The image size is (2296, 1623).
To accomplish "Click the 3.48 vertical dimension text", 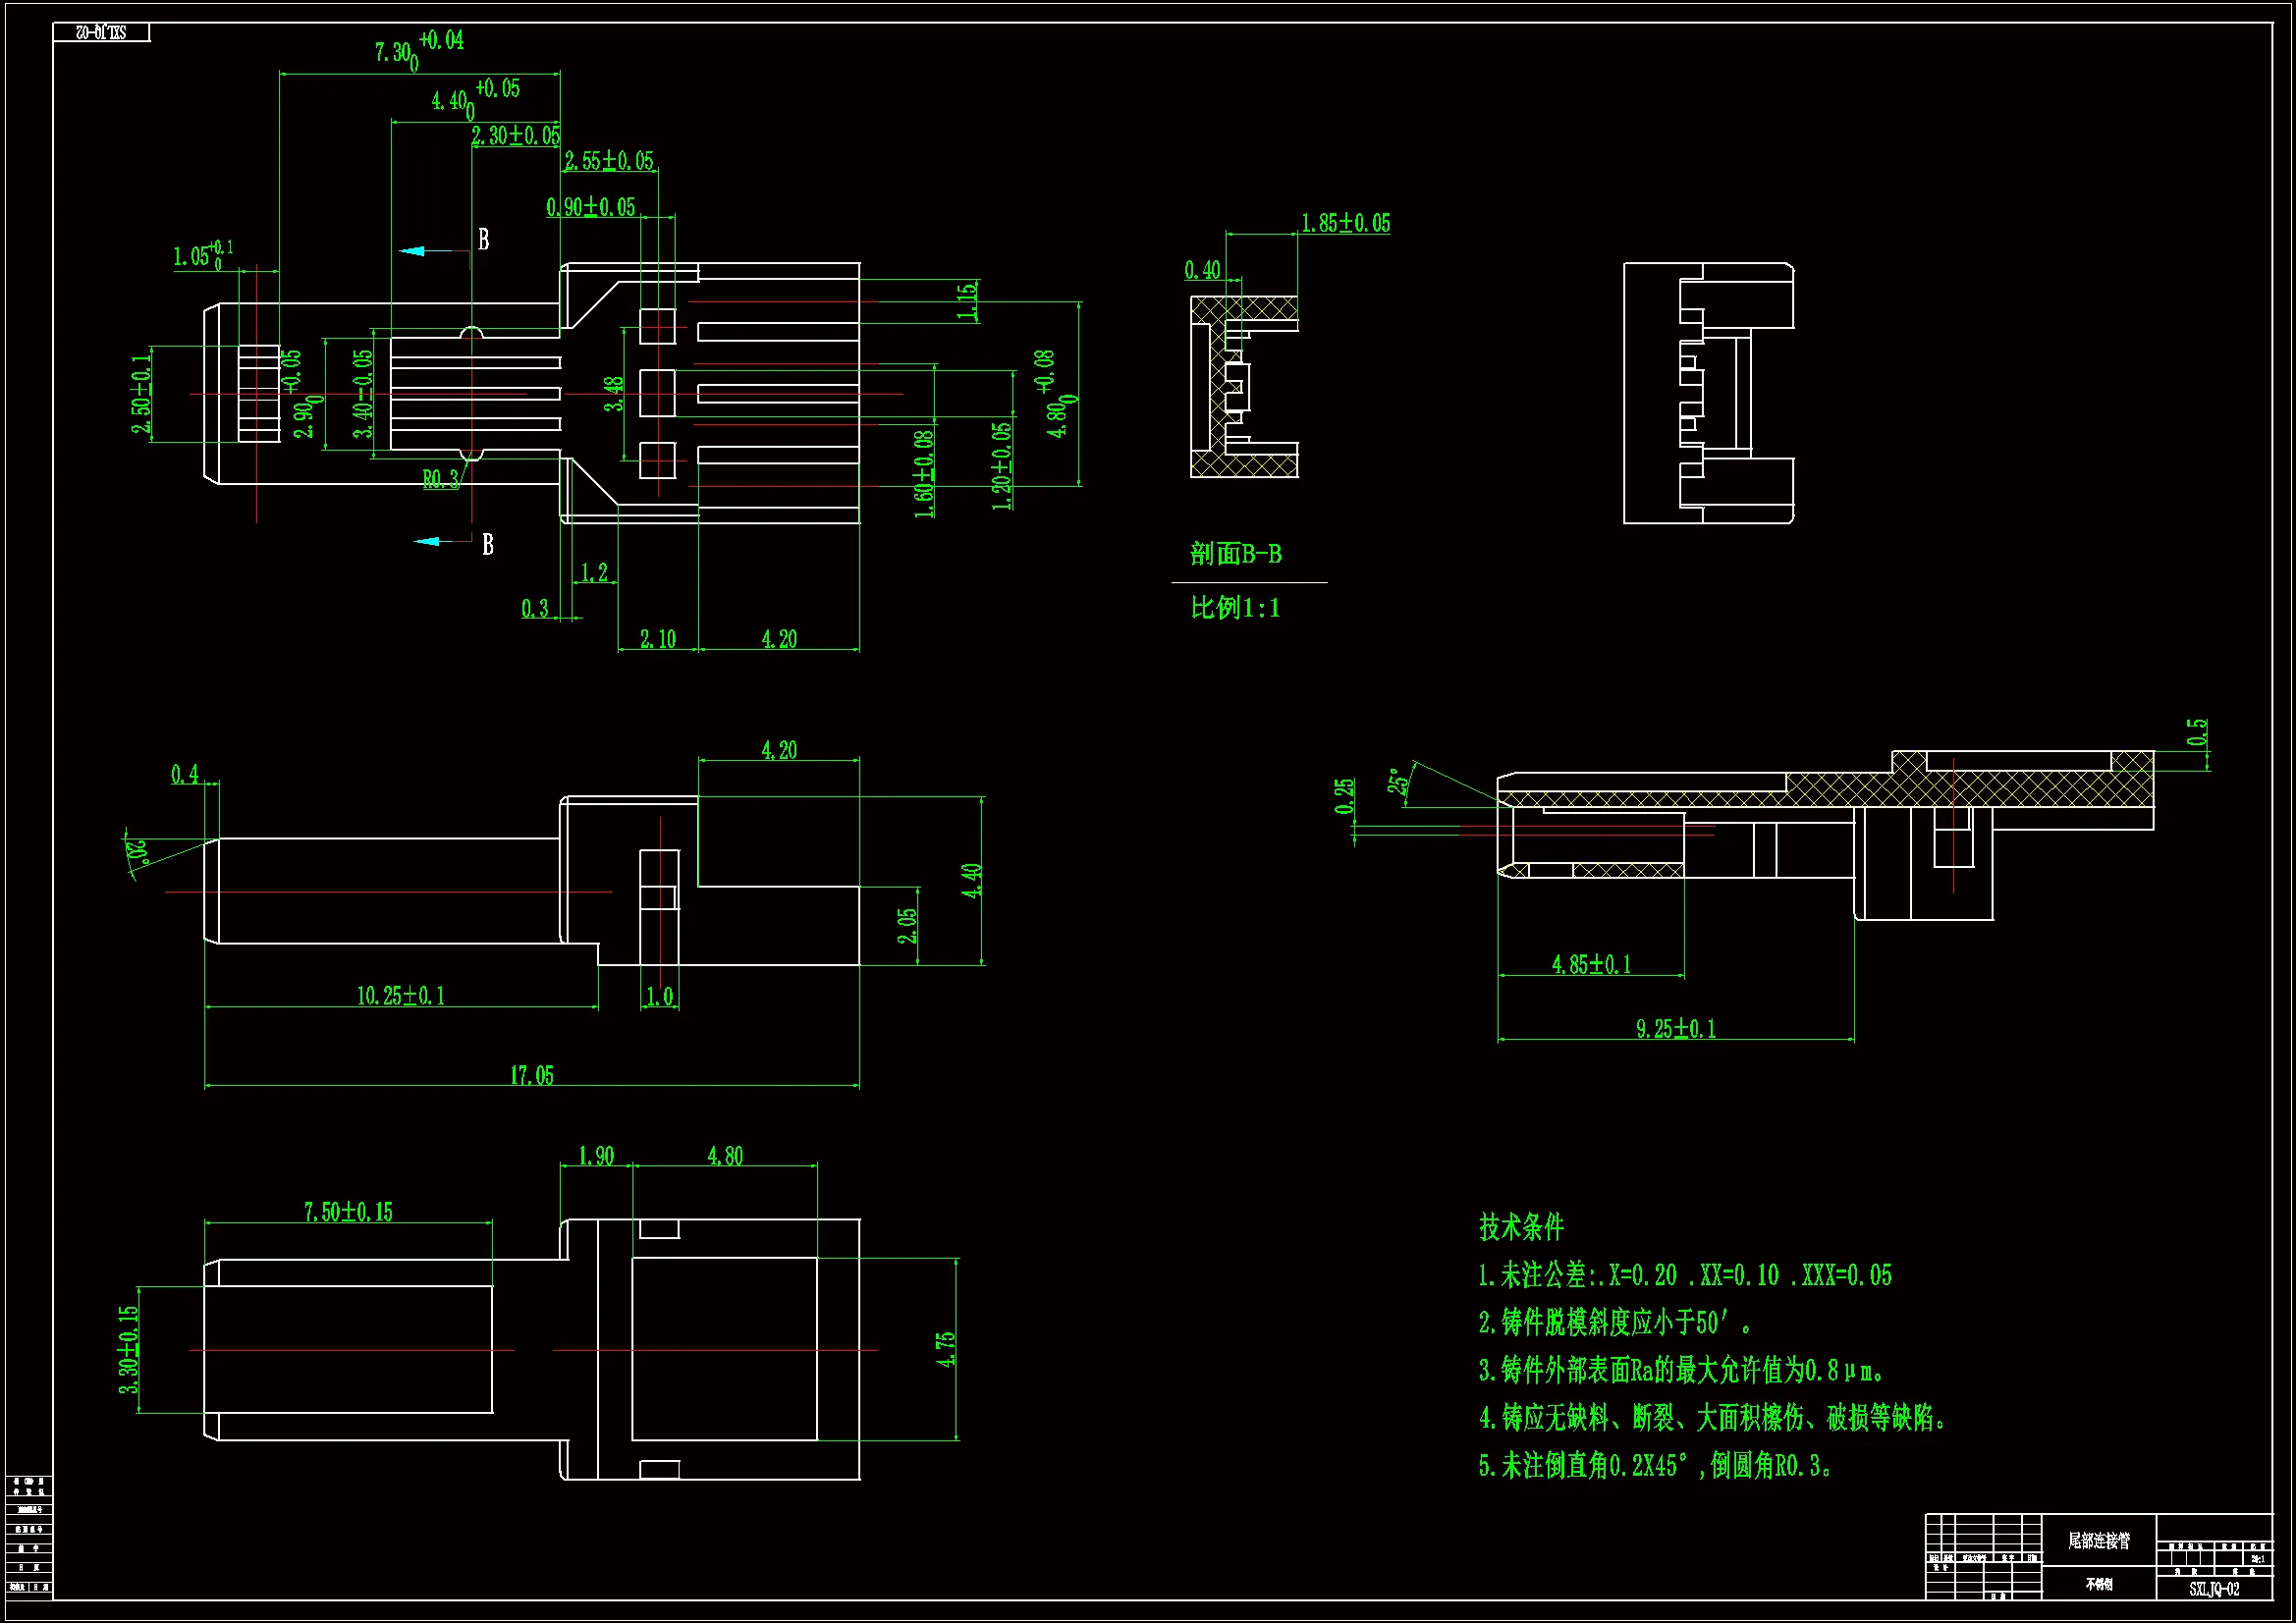I will click(613, 393).
